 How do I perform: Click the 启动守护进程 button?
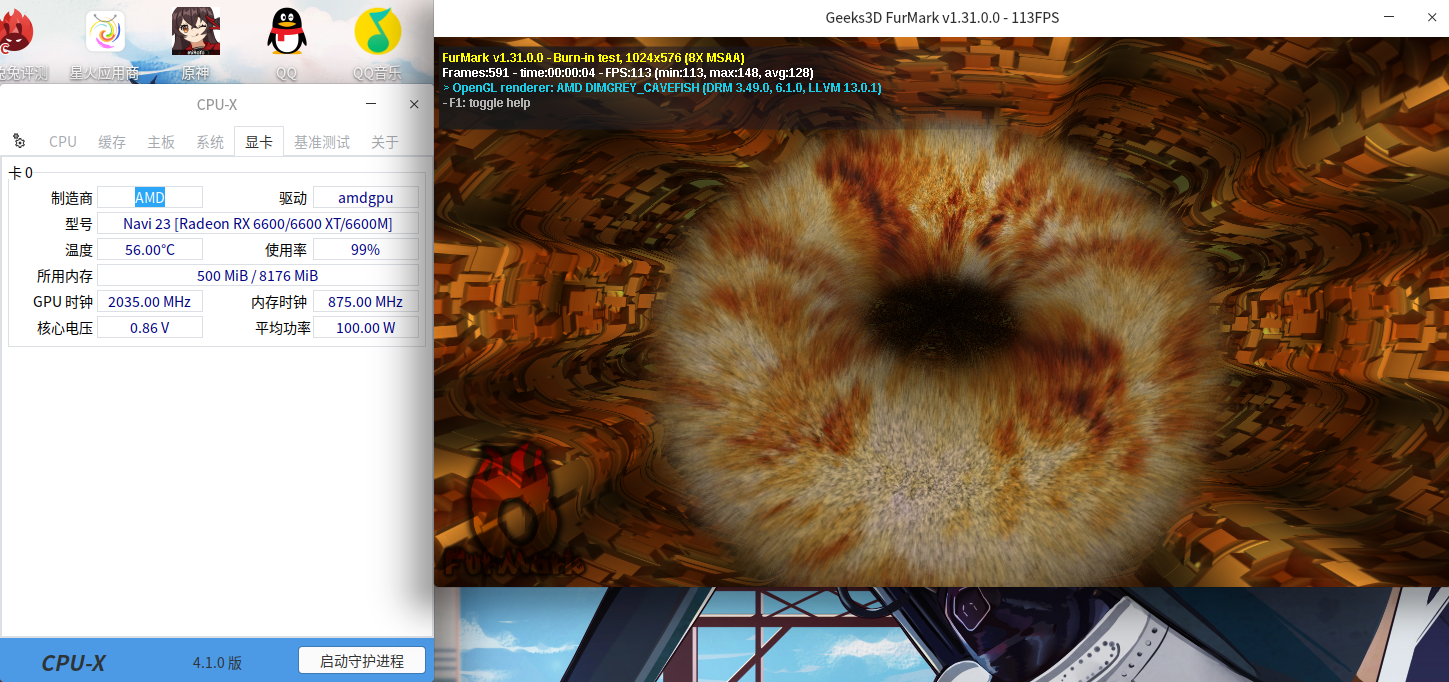[x=362, y=661]
